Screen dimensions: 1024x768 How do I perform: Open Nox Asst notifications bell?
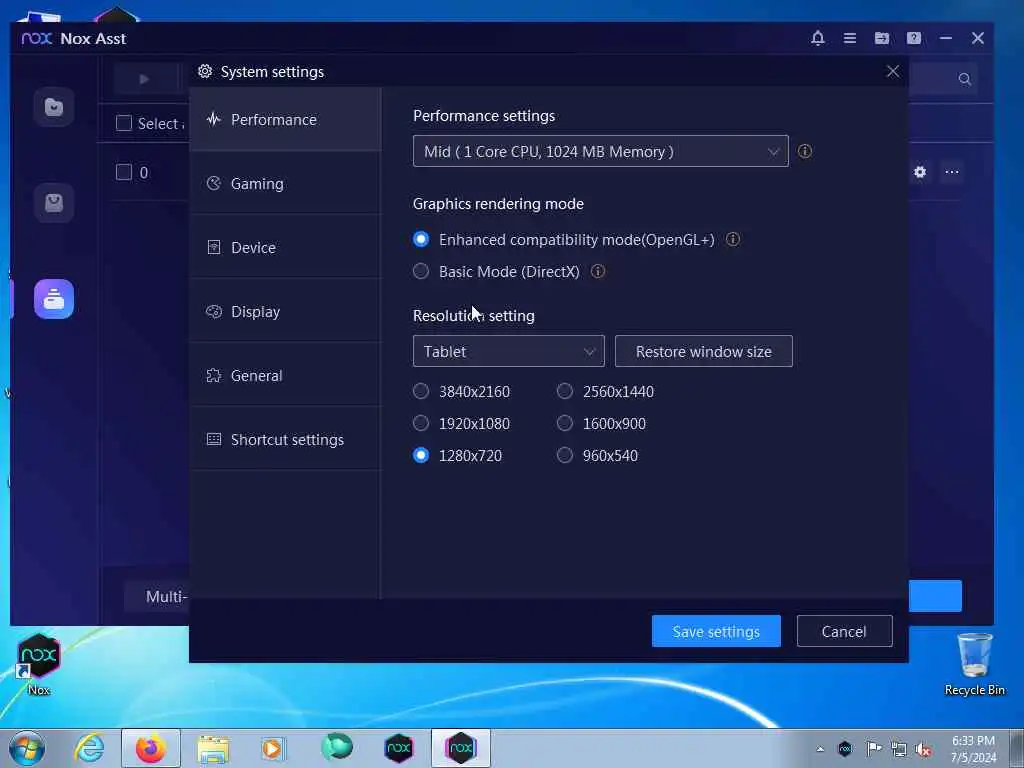coord(818,38)
